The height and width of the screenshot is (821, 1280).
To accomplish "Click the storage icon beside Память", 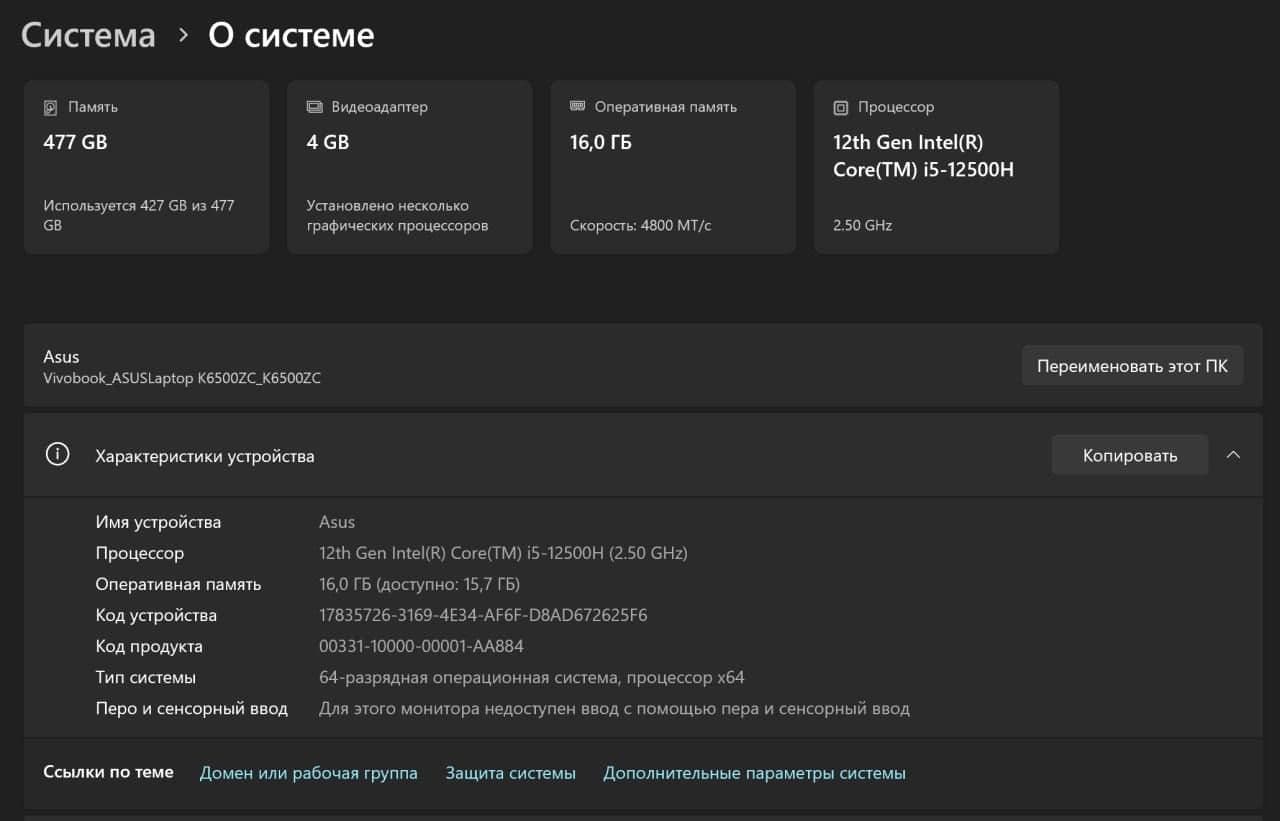I will pos(51,107).
